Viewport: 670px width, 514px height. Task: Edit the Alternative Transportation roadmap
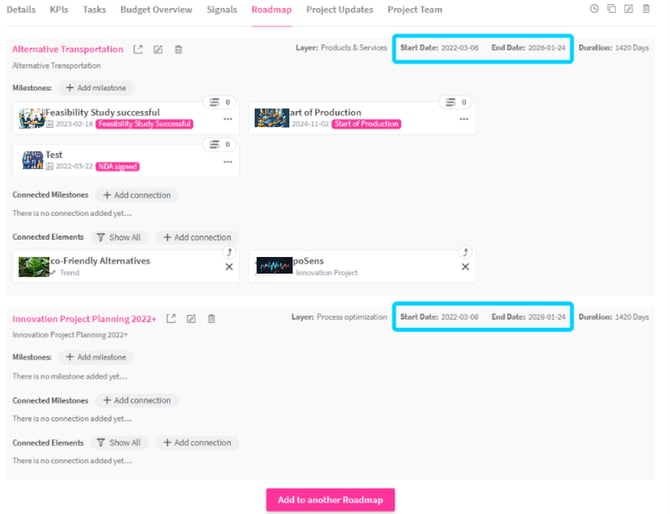click(x=158, y=50)
